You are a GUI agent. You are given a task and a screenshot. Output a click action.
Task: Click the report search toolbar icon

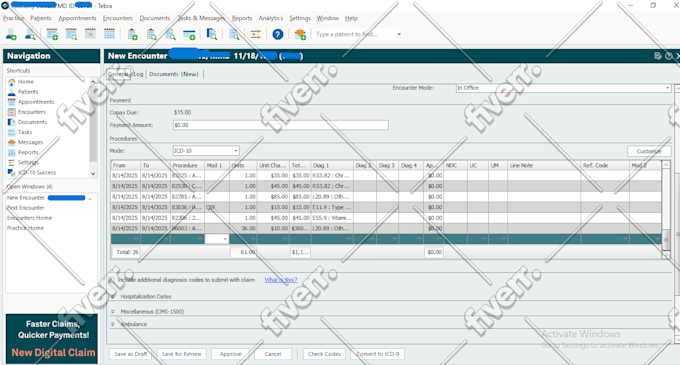pos(234,34)
